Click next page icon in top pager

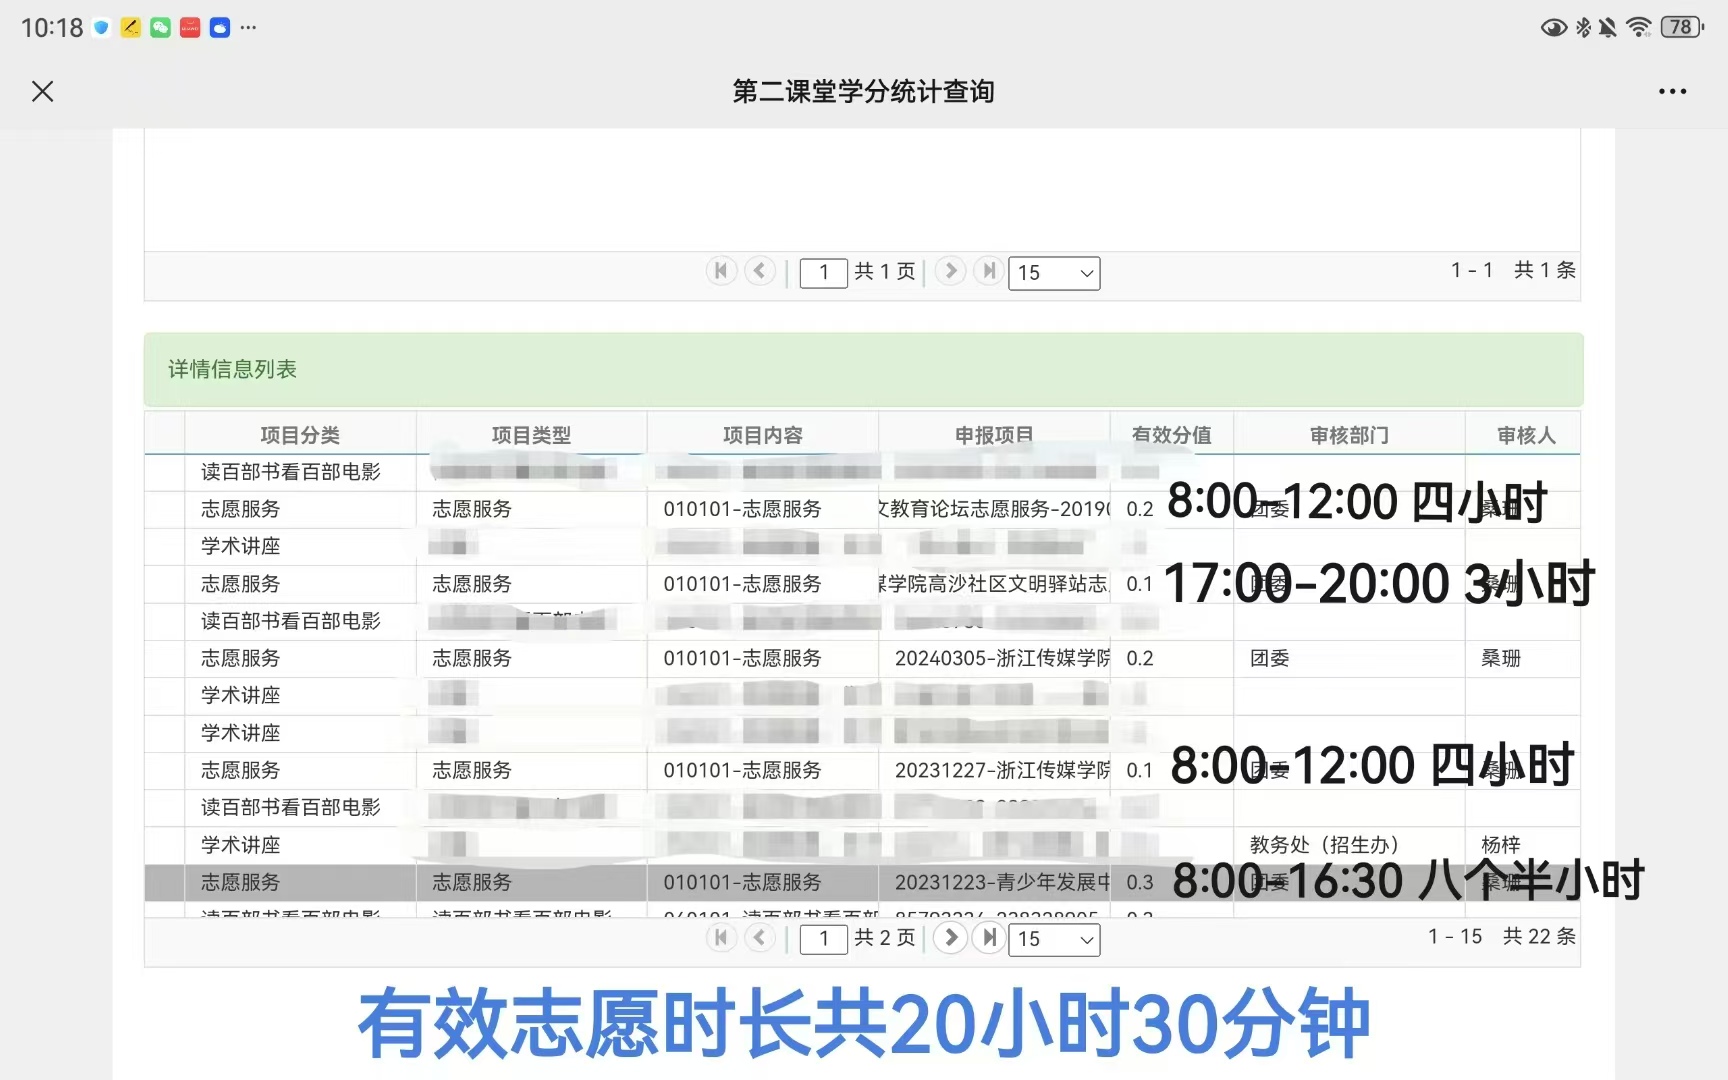(x=950, y=271)
